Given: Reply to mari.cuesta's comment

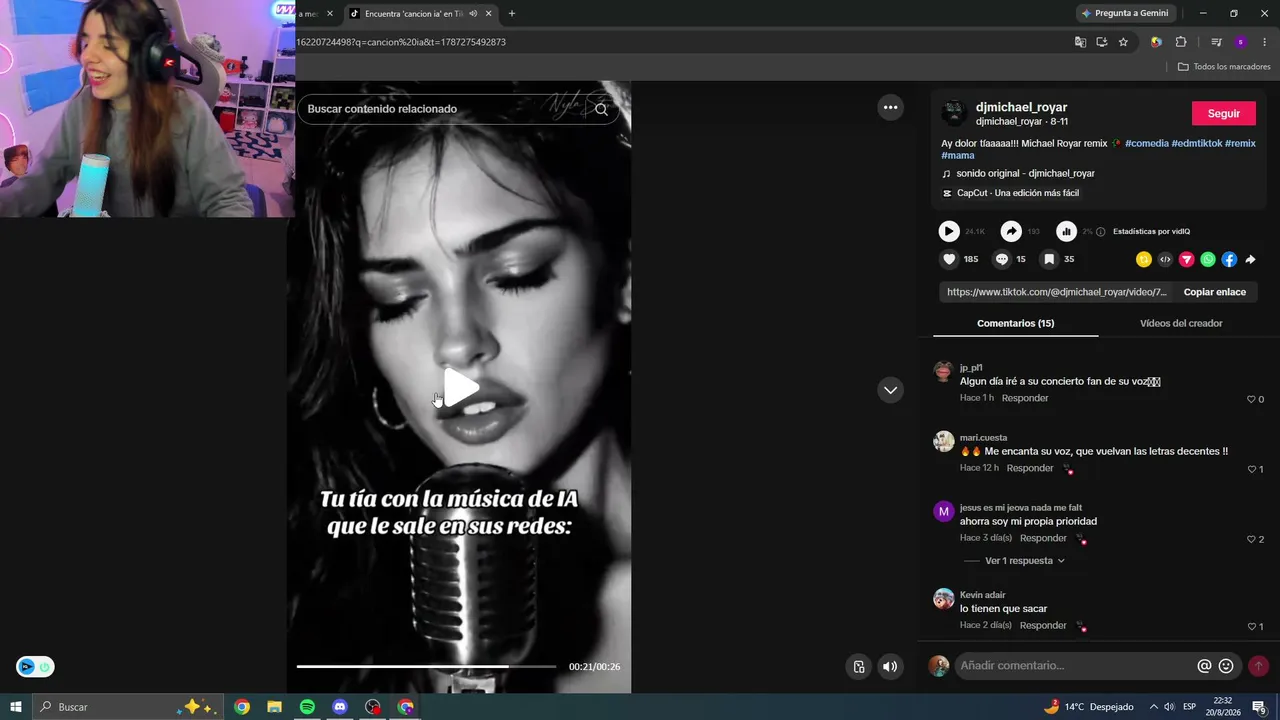Looking at the screenshot, I should tap(1030, 468).
